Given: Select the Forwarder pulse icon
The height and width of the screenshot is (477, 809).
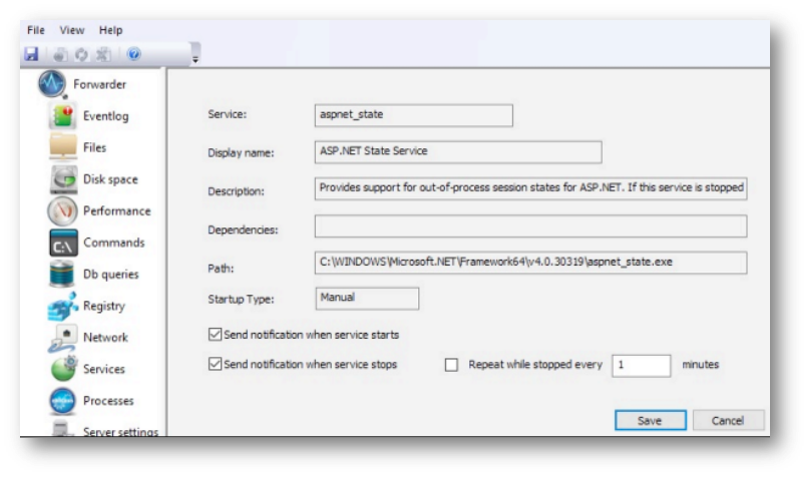Looking at the screenshot, I should (52, 84).
